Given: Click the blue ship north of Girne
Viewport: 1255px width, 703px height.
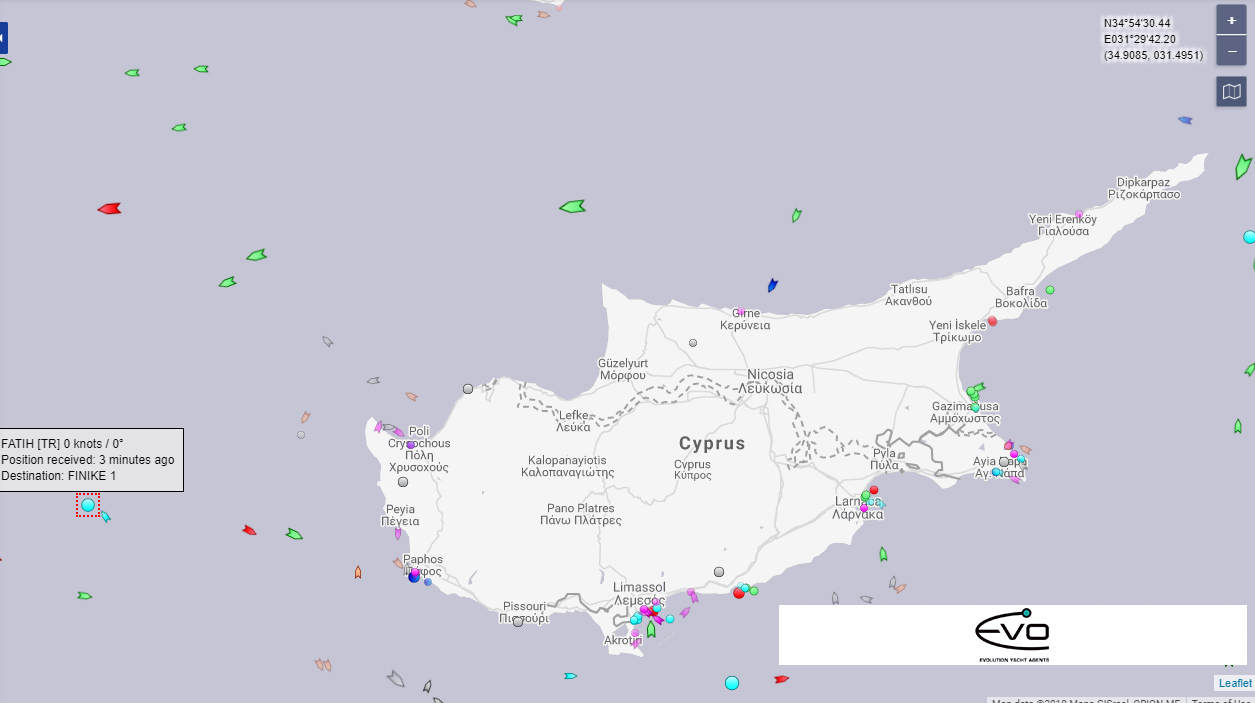Looking at the screenshot, I should point(772,286).
